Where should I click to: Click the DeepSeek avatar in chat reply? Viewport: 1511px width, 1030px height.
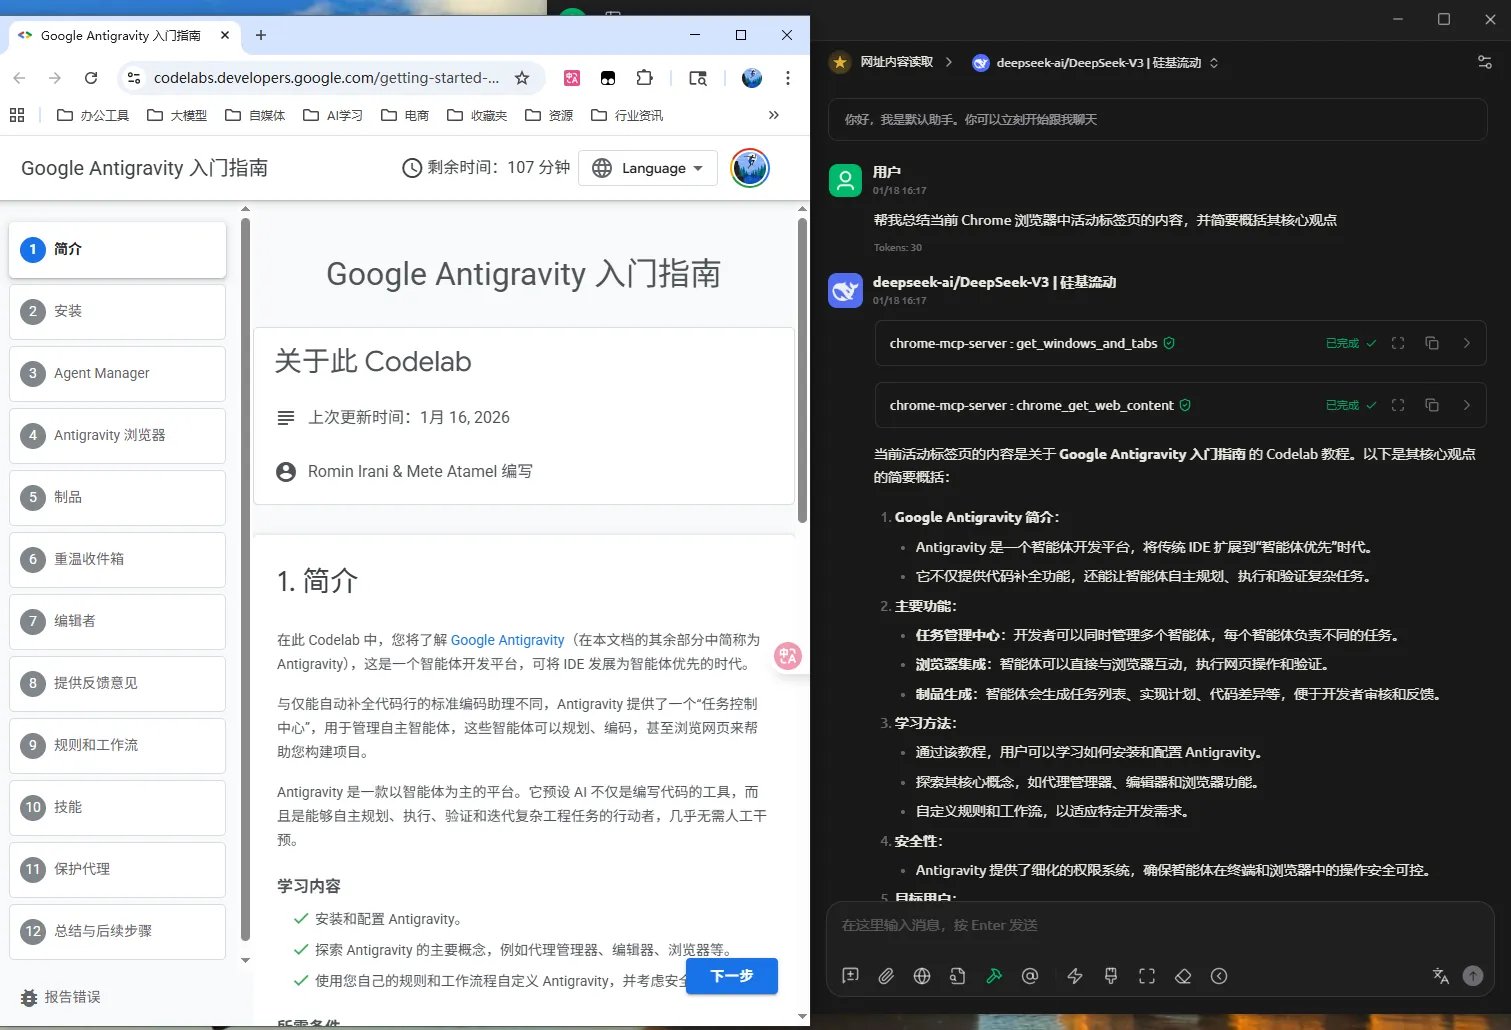click(x=846, y=290)
